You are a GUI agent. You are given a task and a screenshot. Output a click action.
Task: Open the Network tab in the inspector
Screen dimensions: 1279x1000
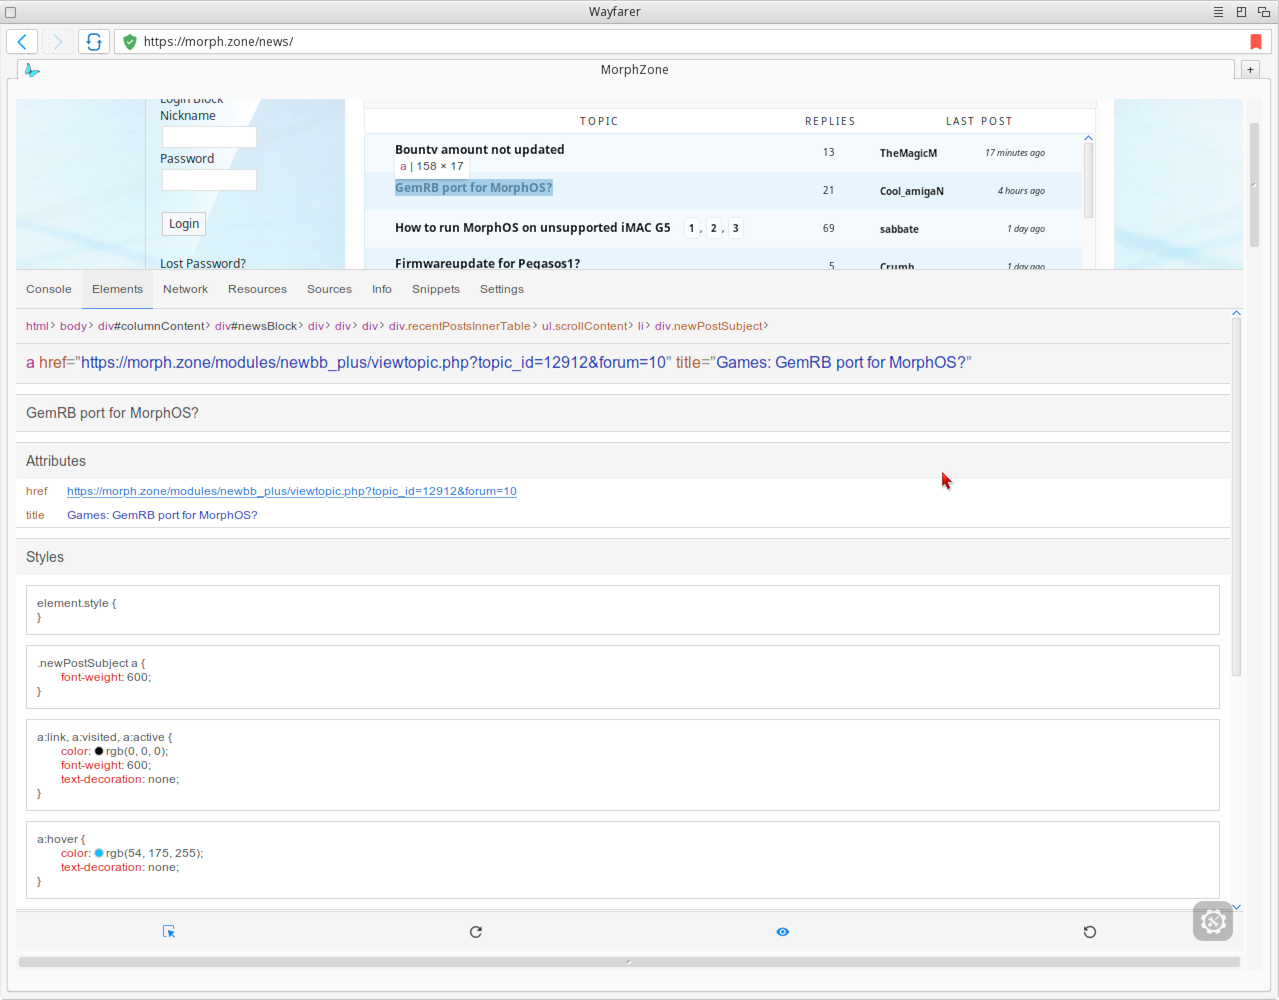click(185, 289)
